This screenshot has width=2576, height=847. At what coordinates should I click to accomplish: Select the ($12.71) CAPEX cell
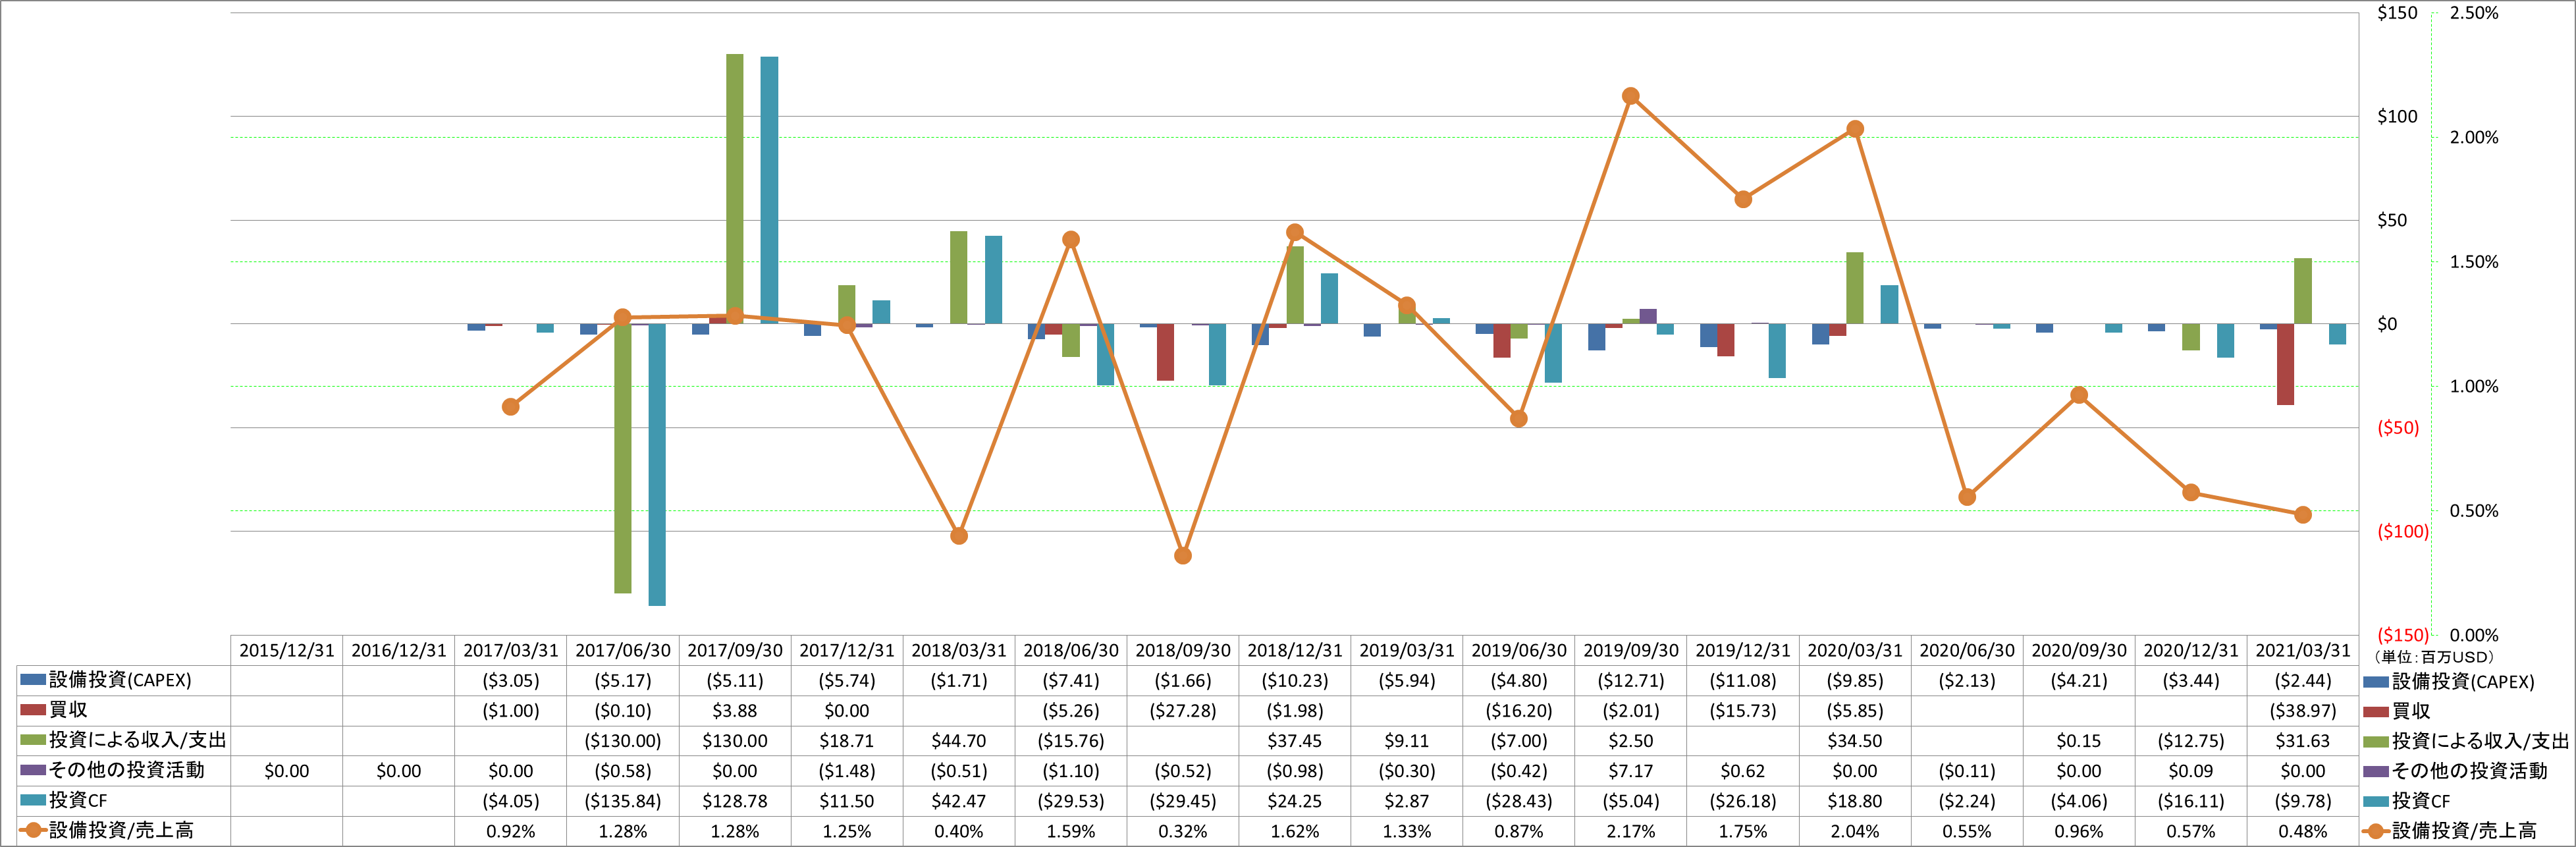pos(1631,681)
